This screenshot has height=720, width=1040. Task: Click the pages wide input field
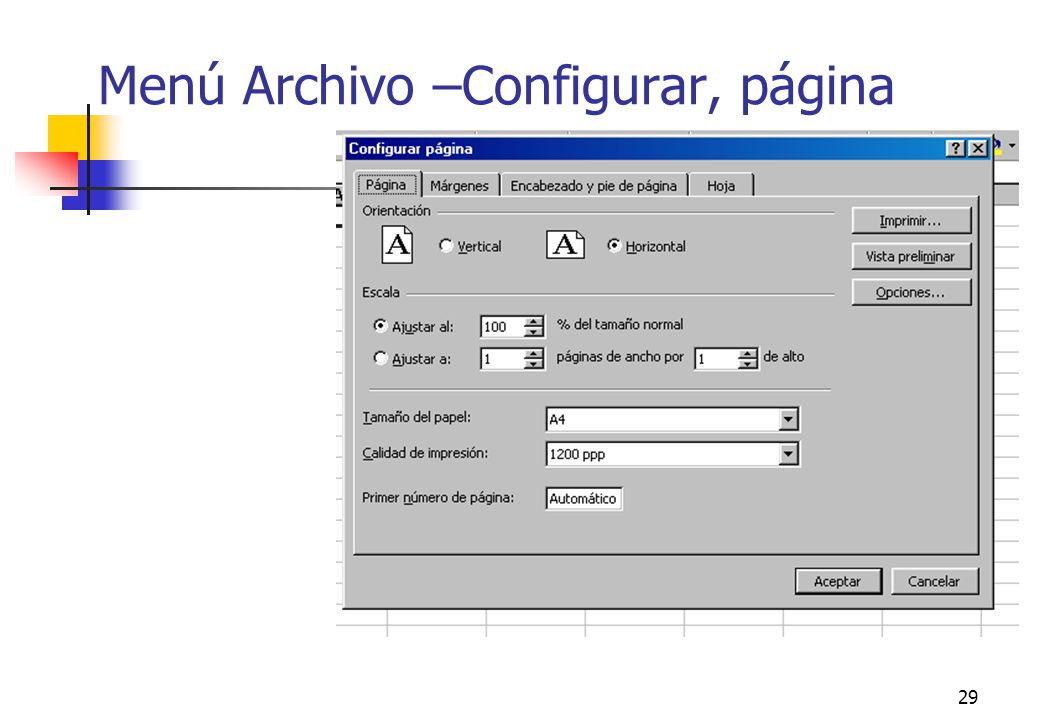click(502, 359)
